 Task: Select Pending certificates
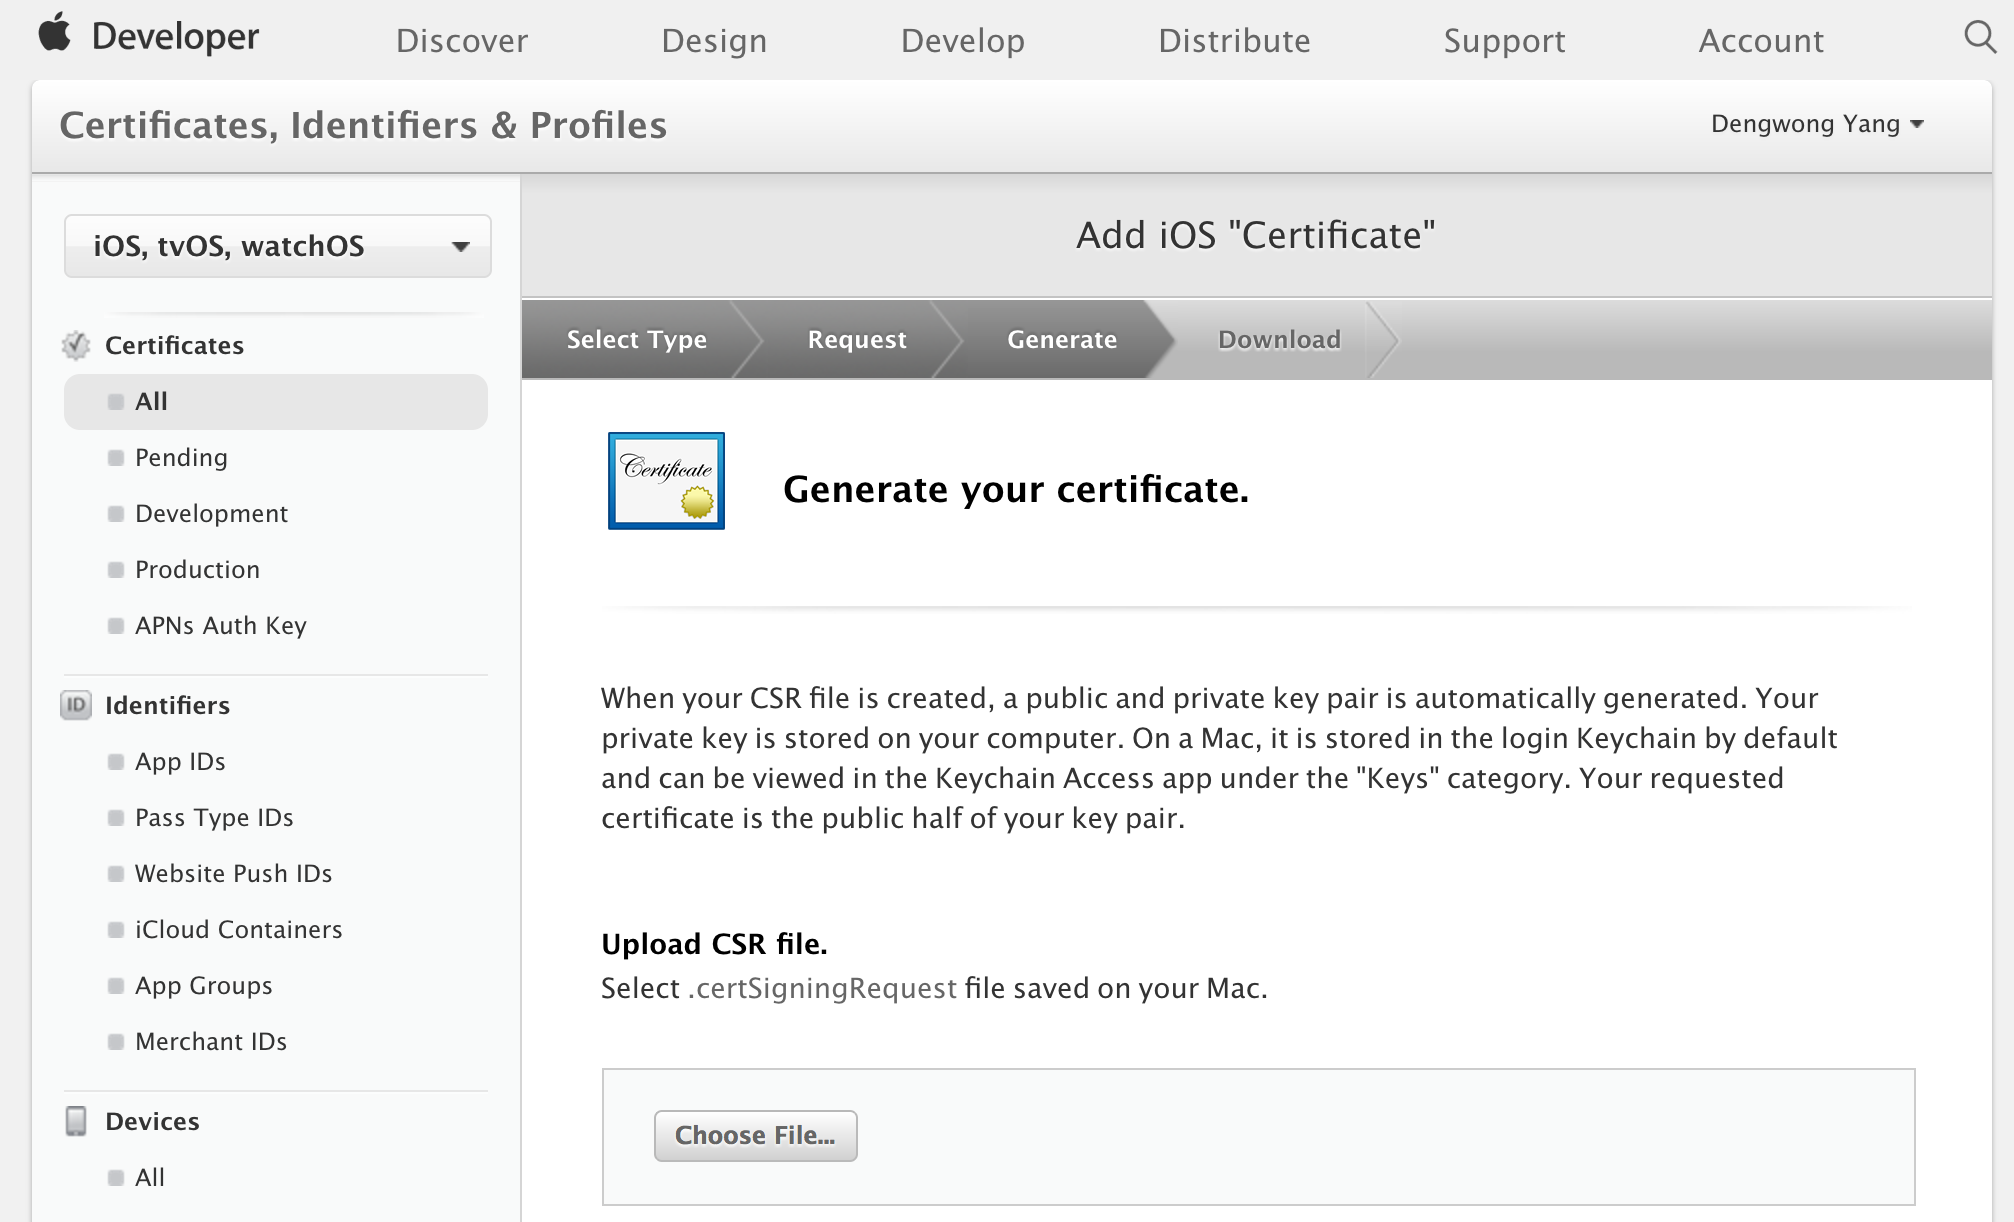click(181, 458)
